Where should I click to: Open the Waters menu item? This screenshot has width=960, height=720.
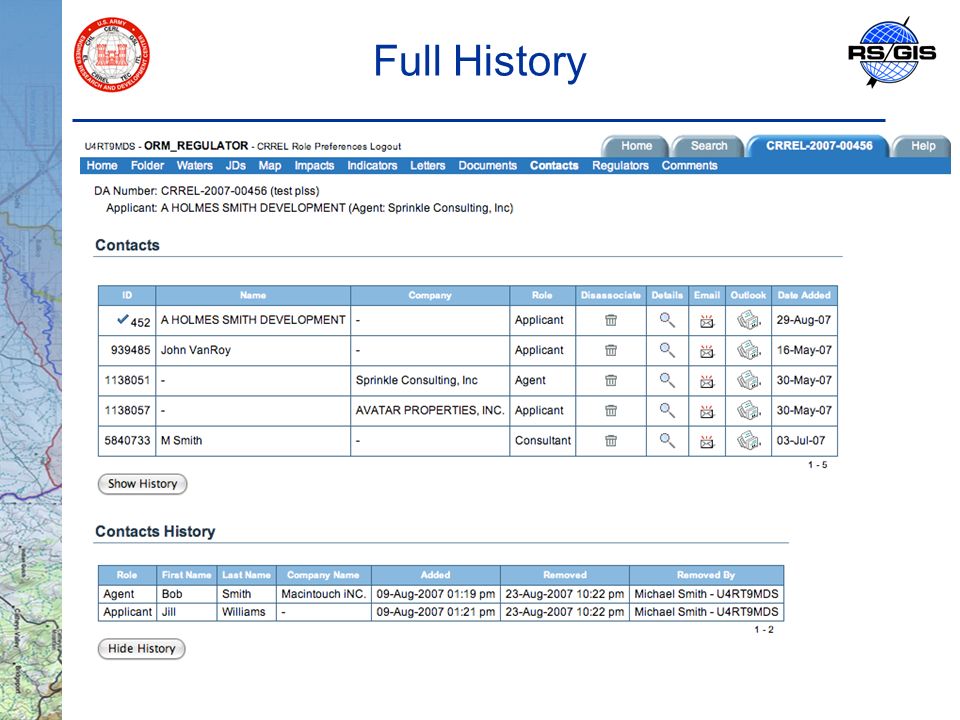click(x=194, y=165)
